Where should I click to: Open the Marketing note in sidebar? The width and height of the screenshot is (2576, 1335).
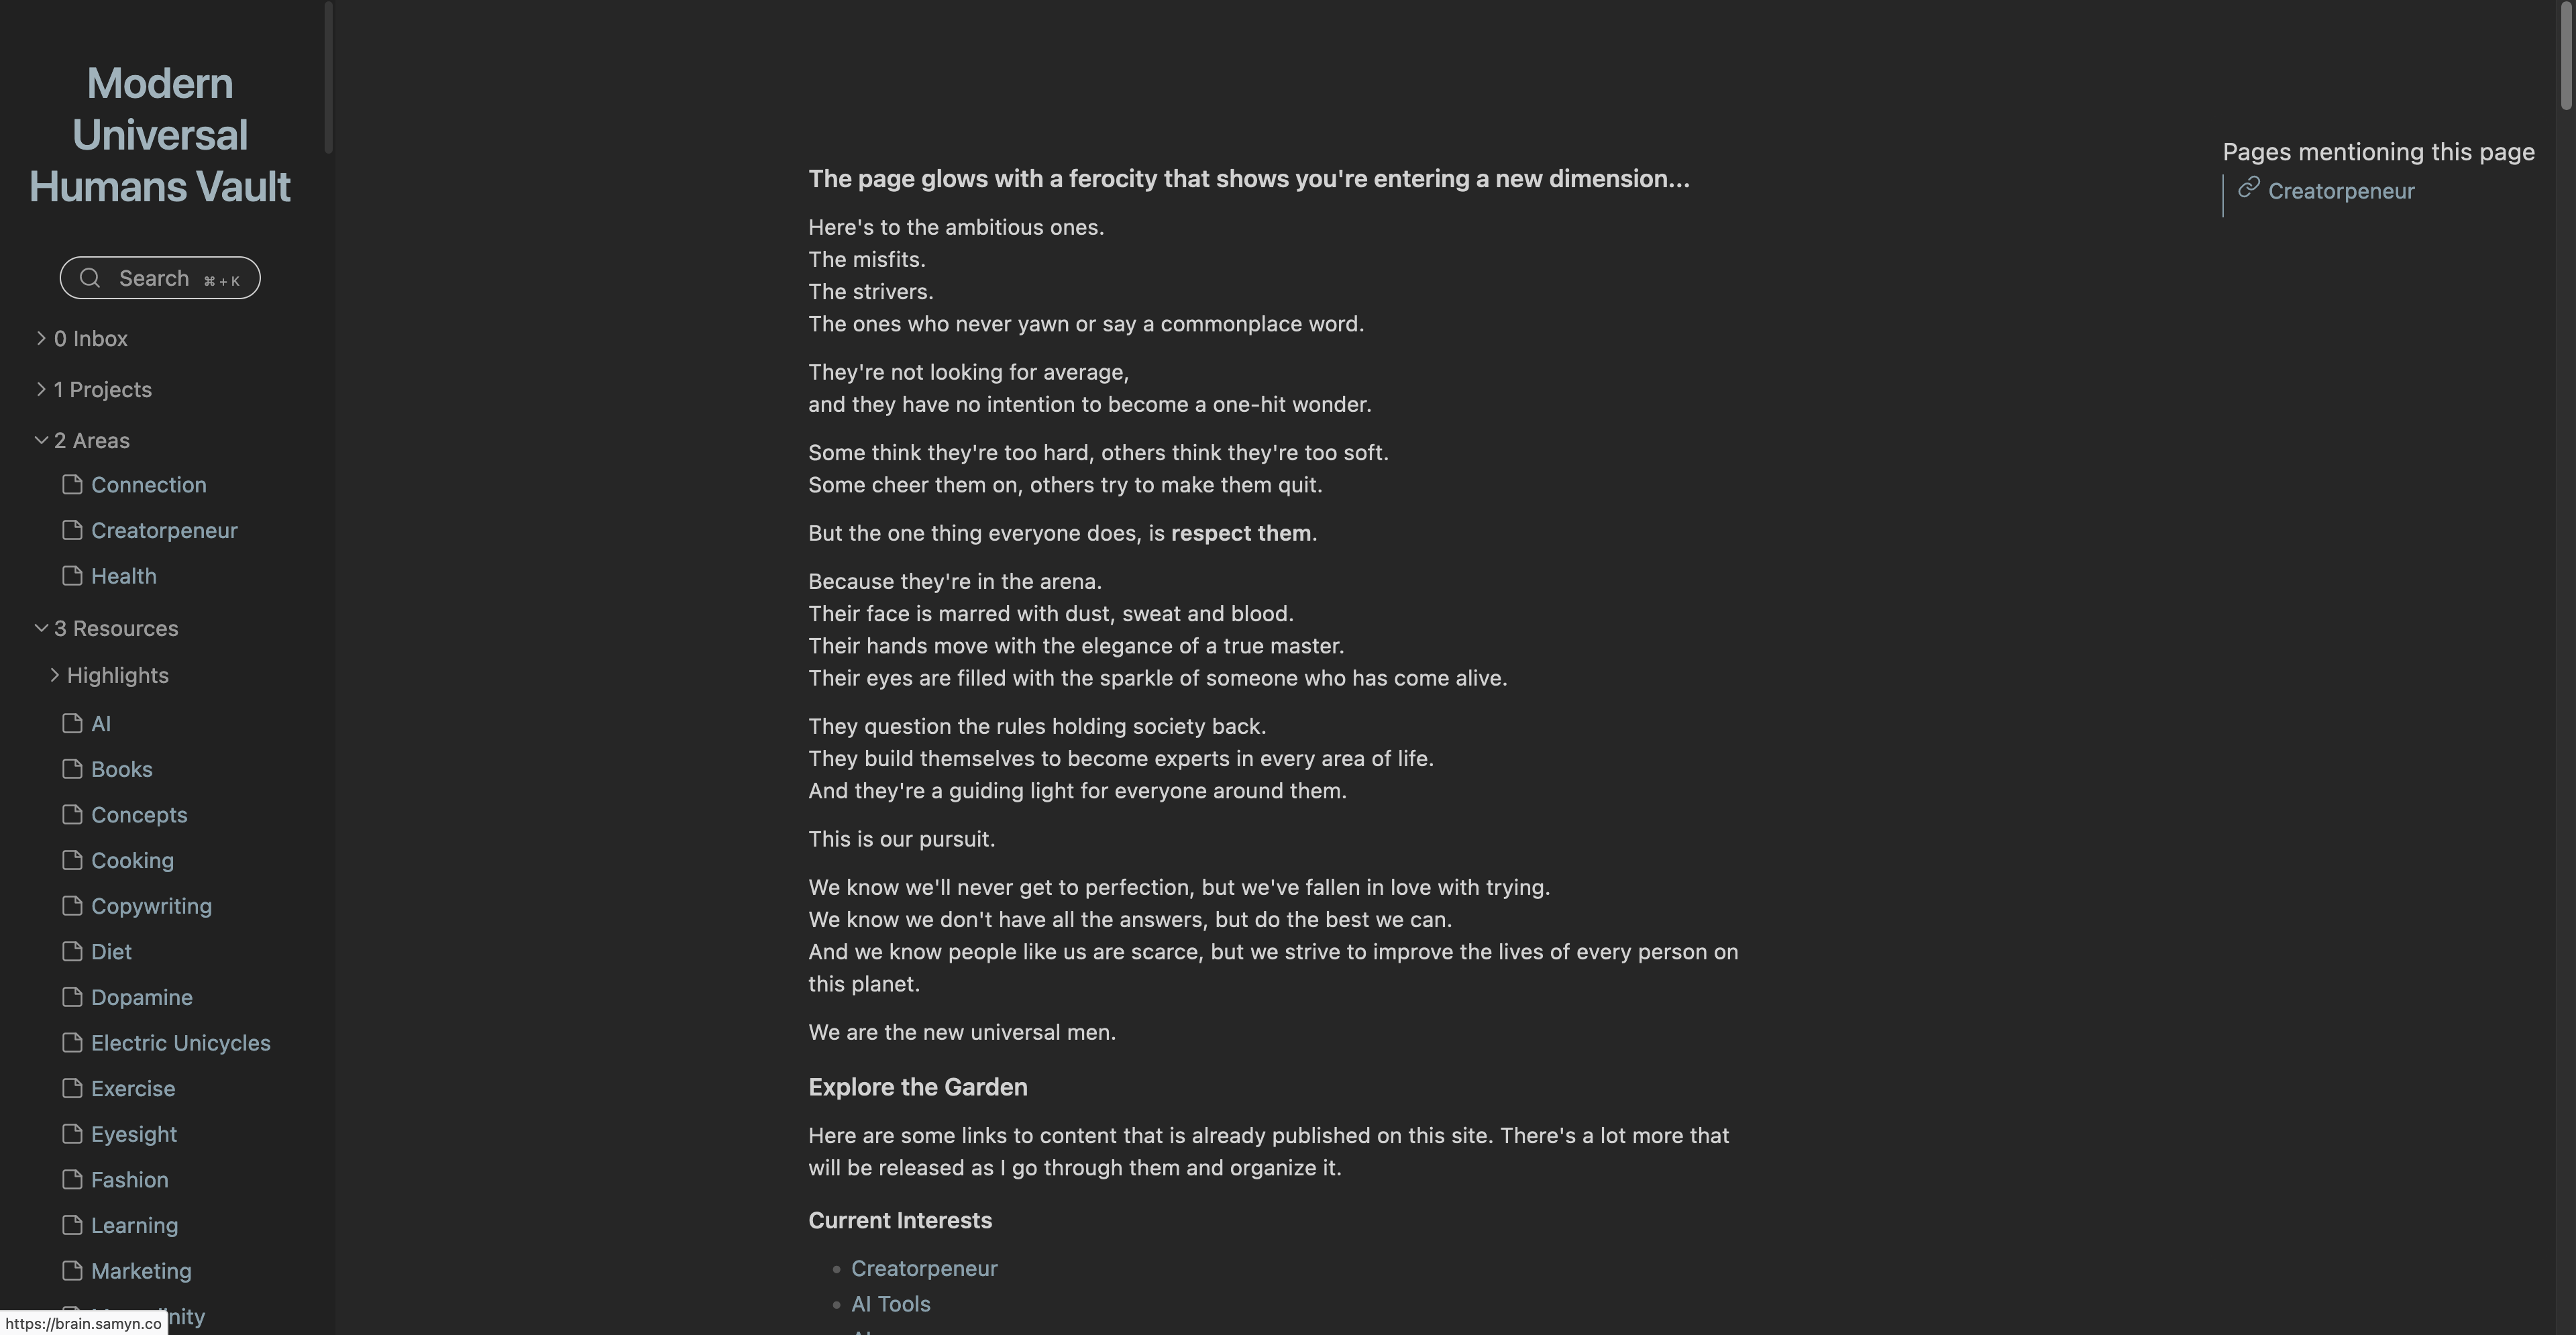tap(141, 1271)
